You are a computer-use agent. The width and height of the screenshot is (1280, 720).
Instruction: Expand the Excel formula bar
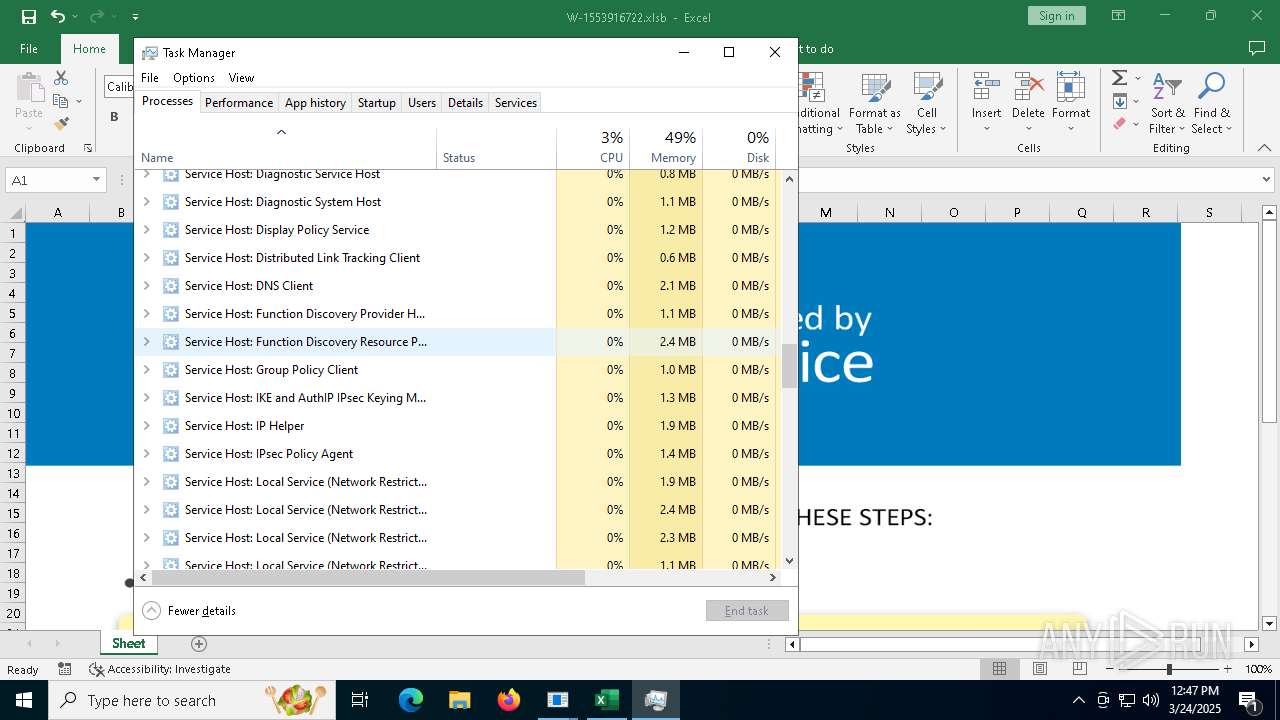[1268, 180]
